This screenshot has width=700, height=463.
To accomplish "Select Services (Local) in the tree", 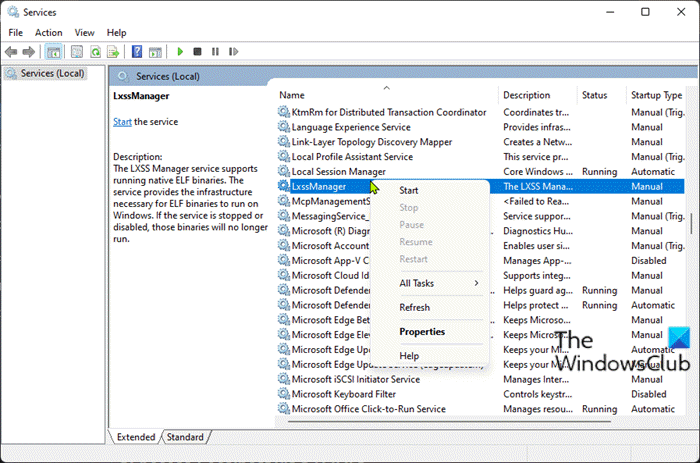I will 51,73.
